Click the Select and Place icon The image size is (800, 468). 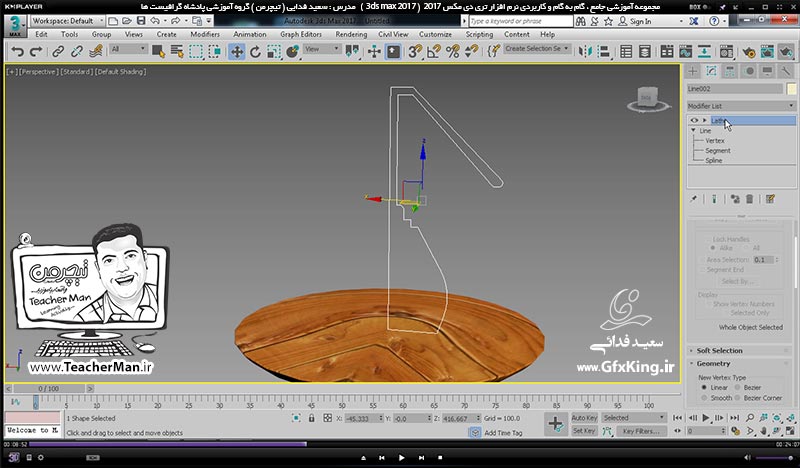pyautogui.click(x=293, y=52)
